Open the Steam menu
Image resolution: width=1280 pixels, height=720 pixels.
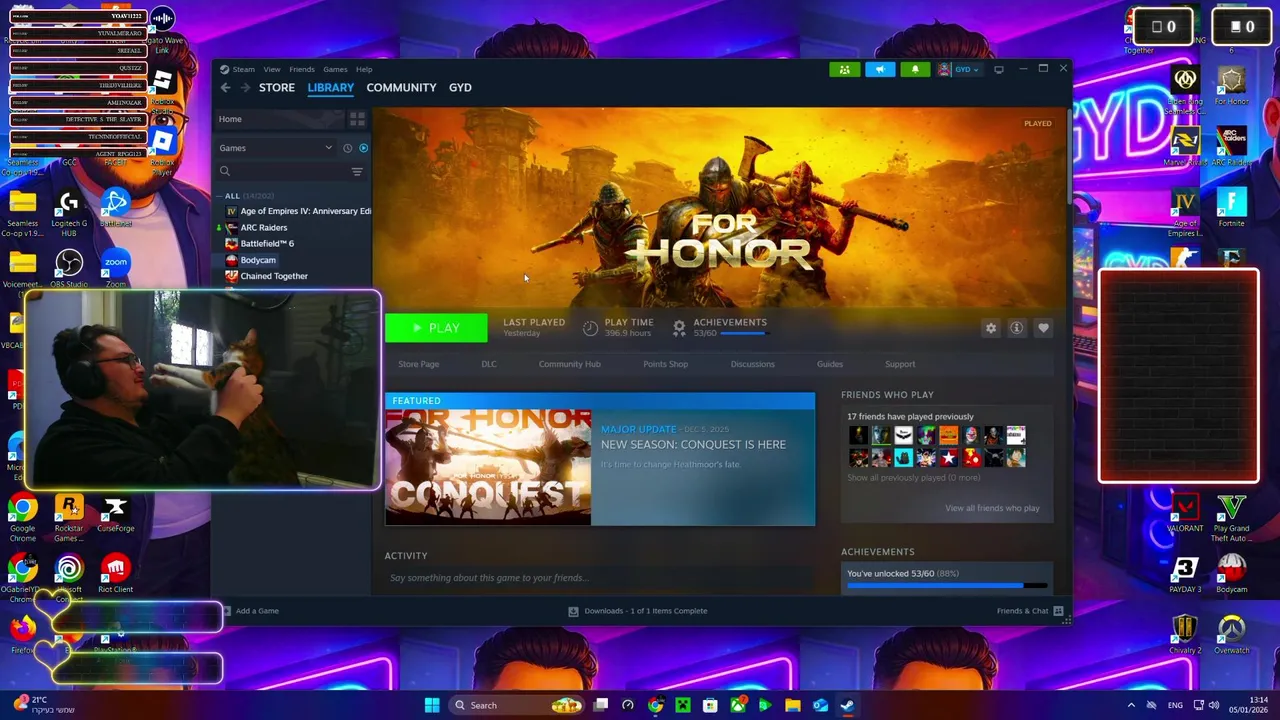243,69
